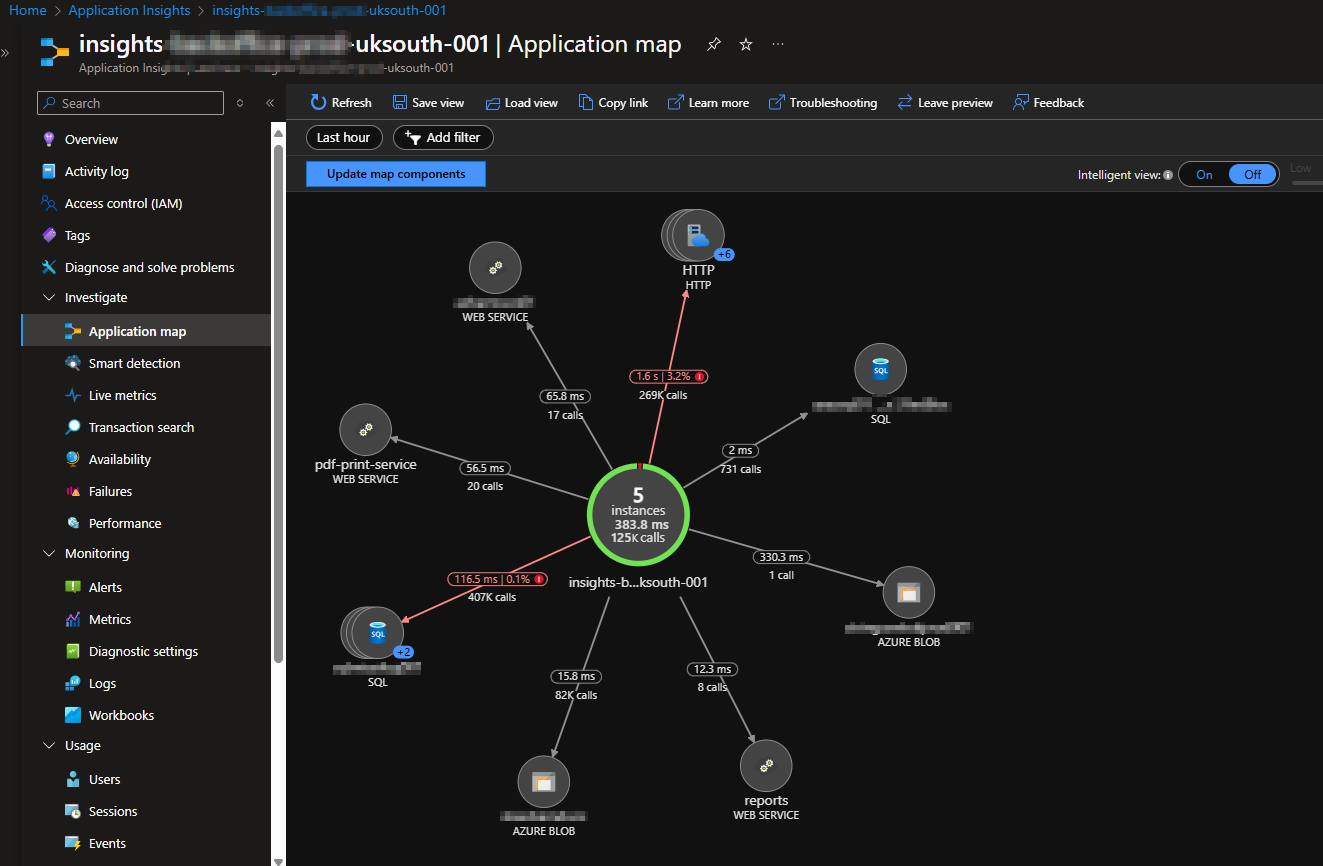Image resolution: width=1323 pixels, height=866 pixels.
Task: Click the +6 badge on HTTP node
Action: point(725,254)
